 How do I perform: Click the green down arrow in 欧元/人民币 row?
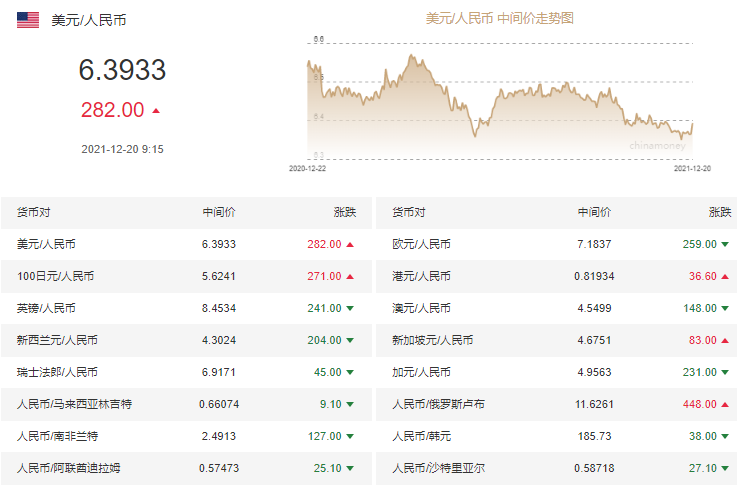click(725, 244)
